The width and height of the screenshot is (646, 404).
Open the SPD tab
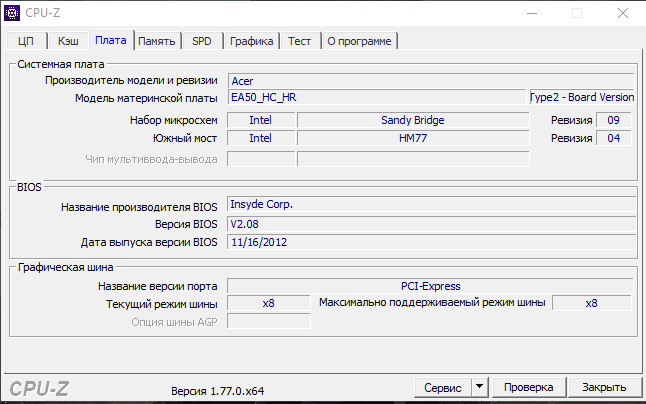(202, 41)
